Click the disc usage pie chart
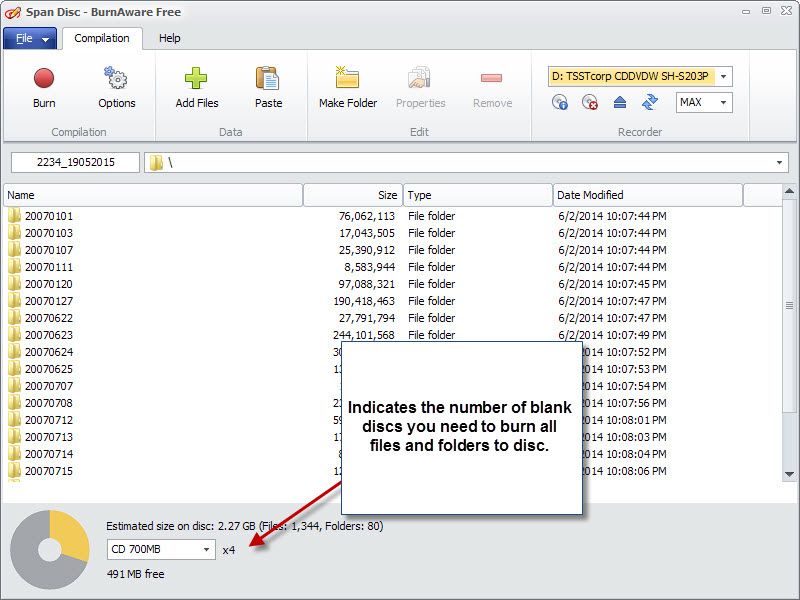This screenshot has height=600, width=800. coord(49,549)
